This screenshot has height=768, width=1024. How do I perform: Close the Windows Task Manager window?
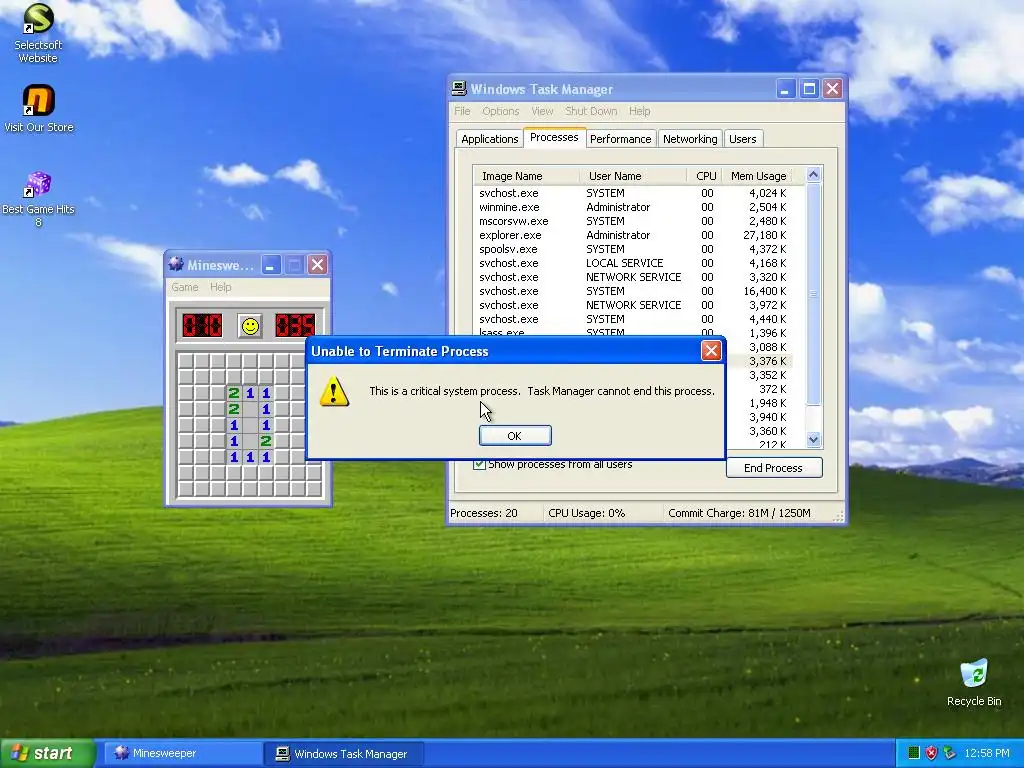pyautogui.click(x=832, y=89)
